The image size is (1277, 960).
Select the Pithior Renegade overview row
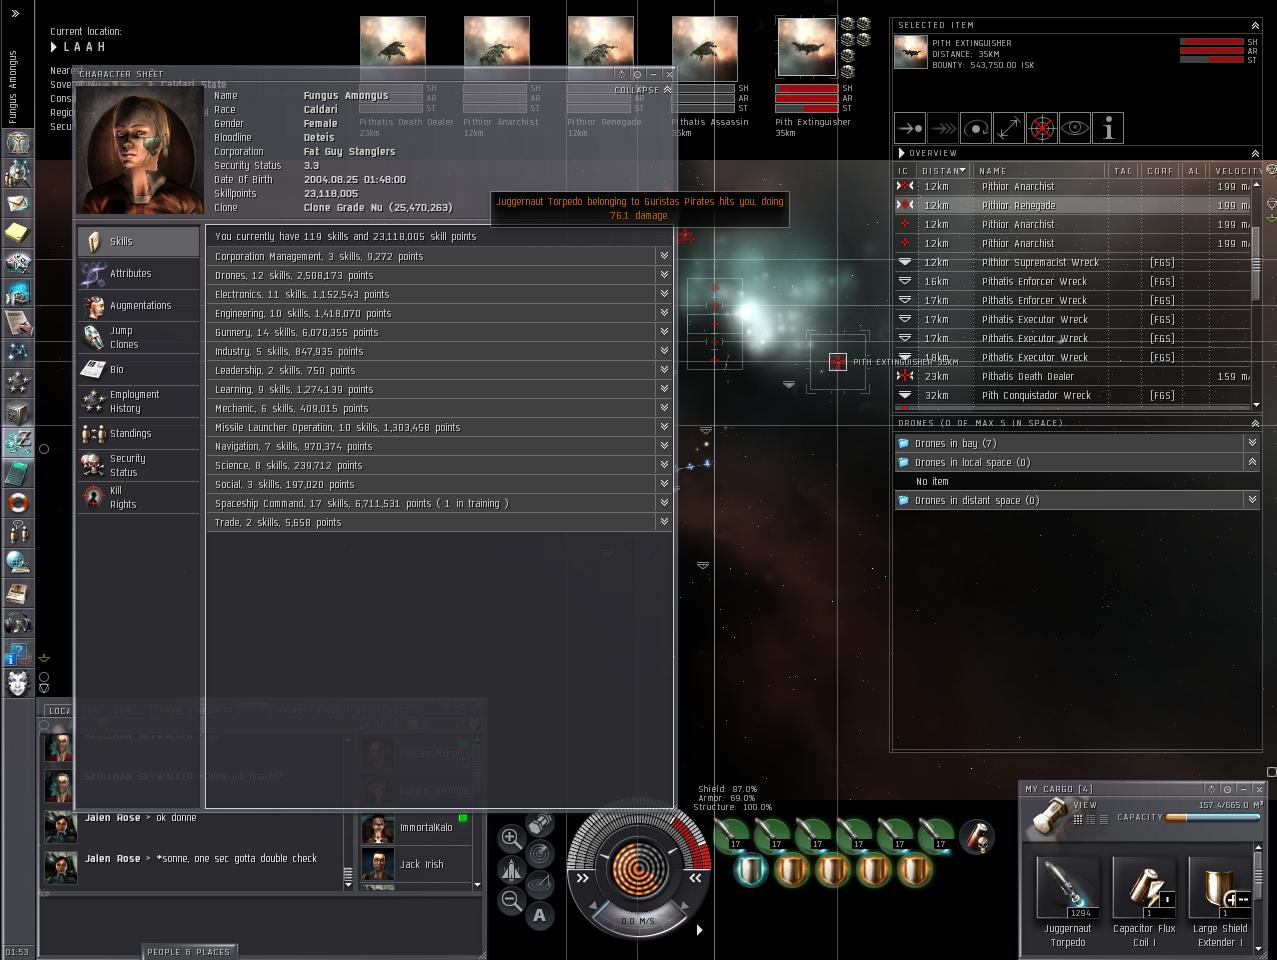[1072, 205]
